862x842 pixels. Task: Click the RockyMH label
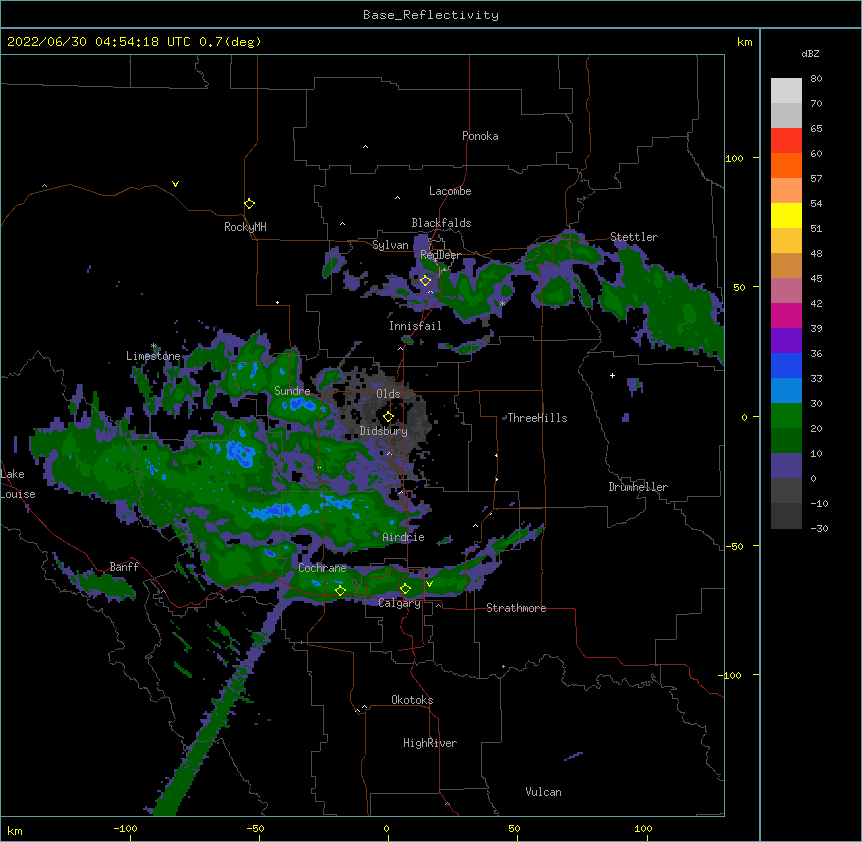click(245, 227)
